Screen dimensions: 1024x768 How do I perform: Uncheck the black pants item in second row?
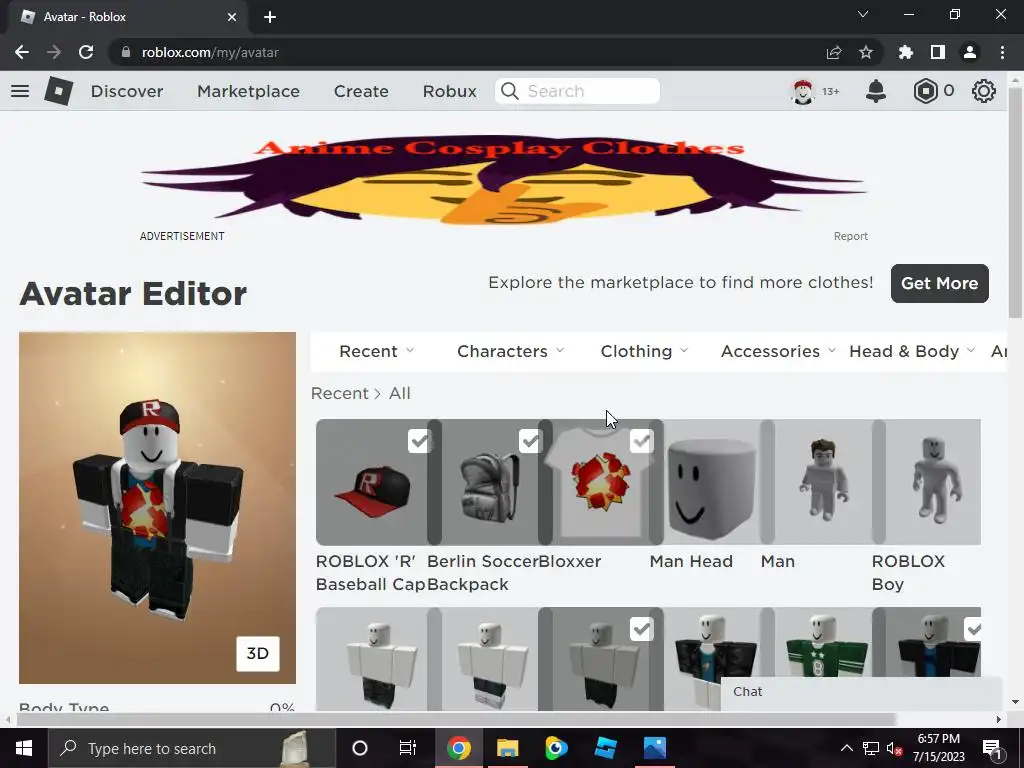point(641,630)
